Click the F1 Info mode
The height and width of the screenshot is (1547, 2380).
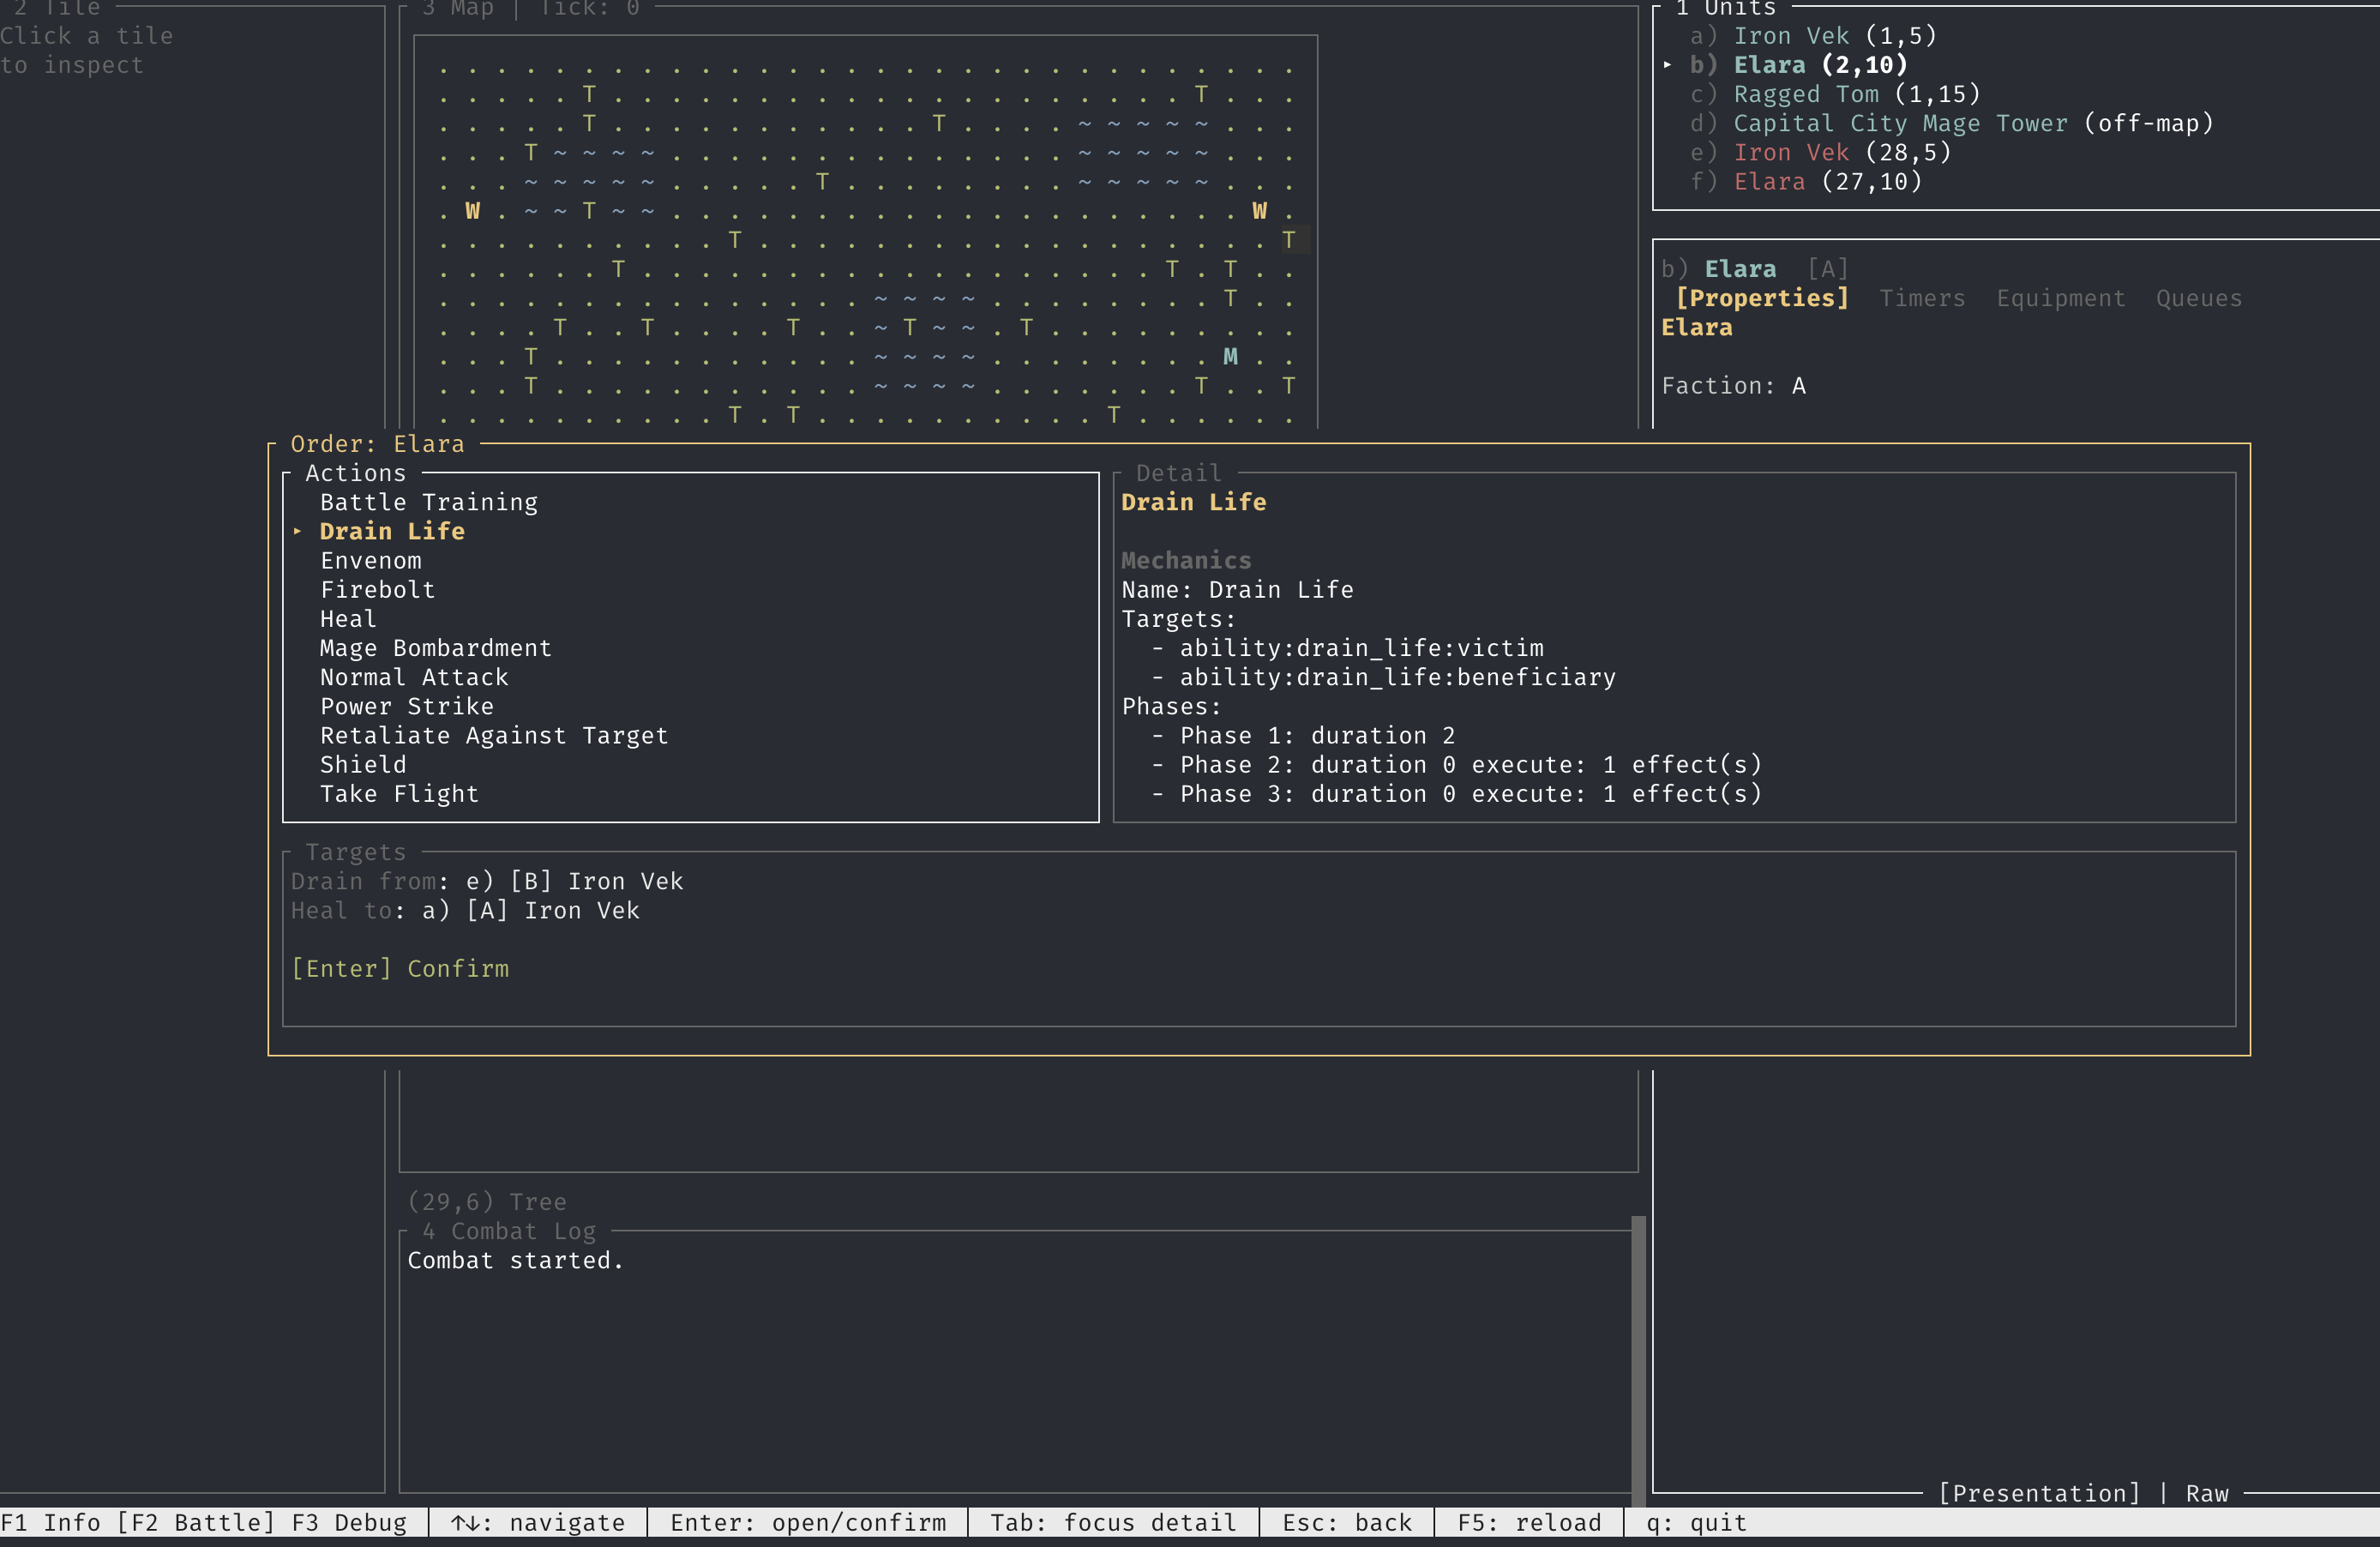50,1522
